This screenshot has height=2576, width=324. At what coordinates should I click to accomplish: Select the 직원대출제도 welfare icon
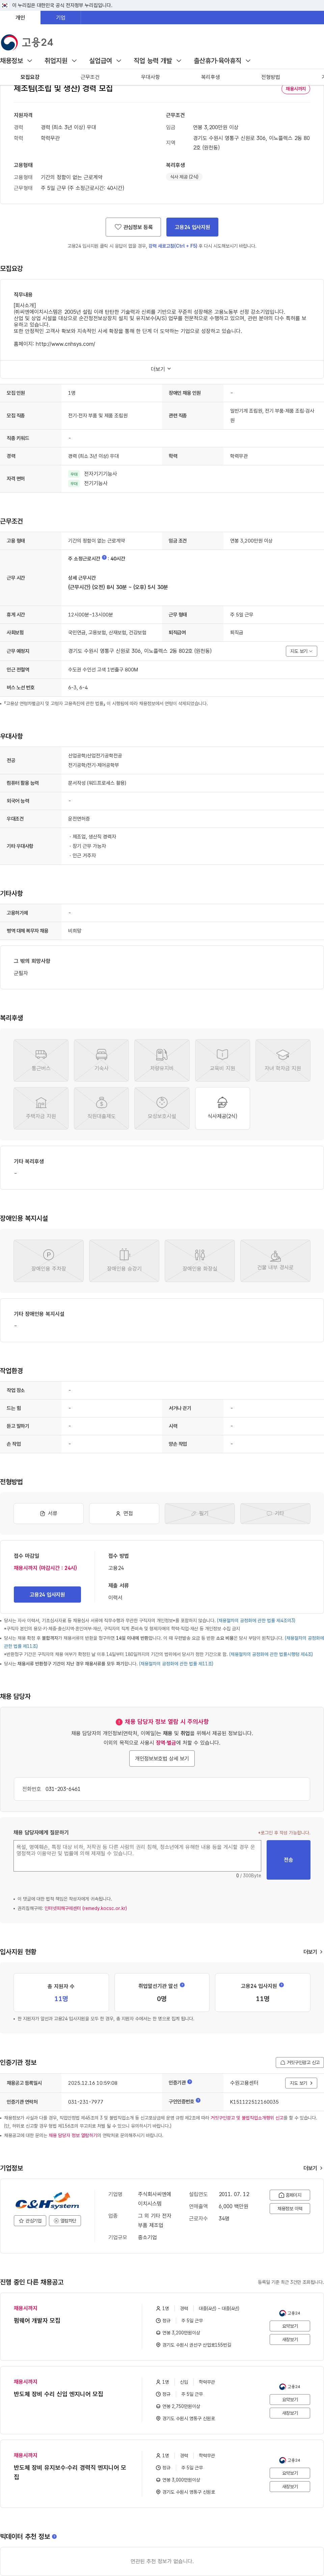pyautogui.click(x=101, y=1108)
